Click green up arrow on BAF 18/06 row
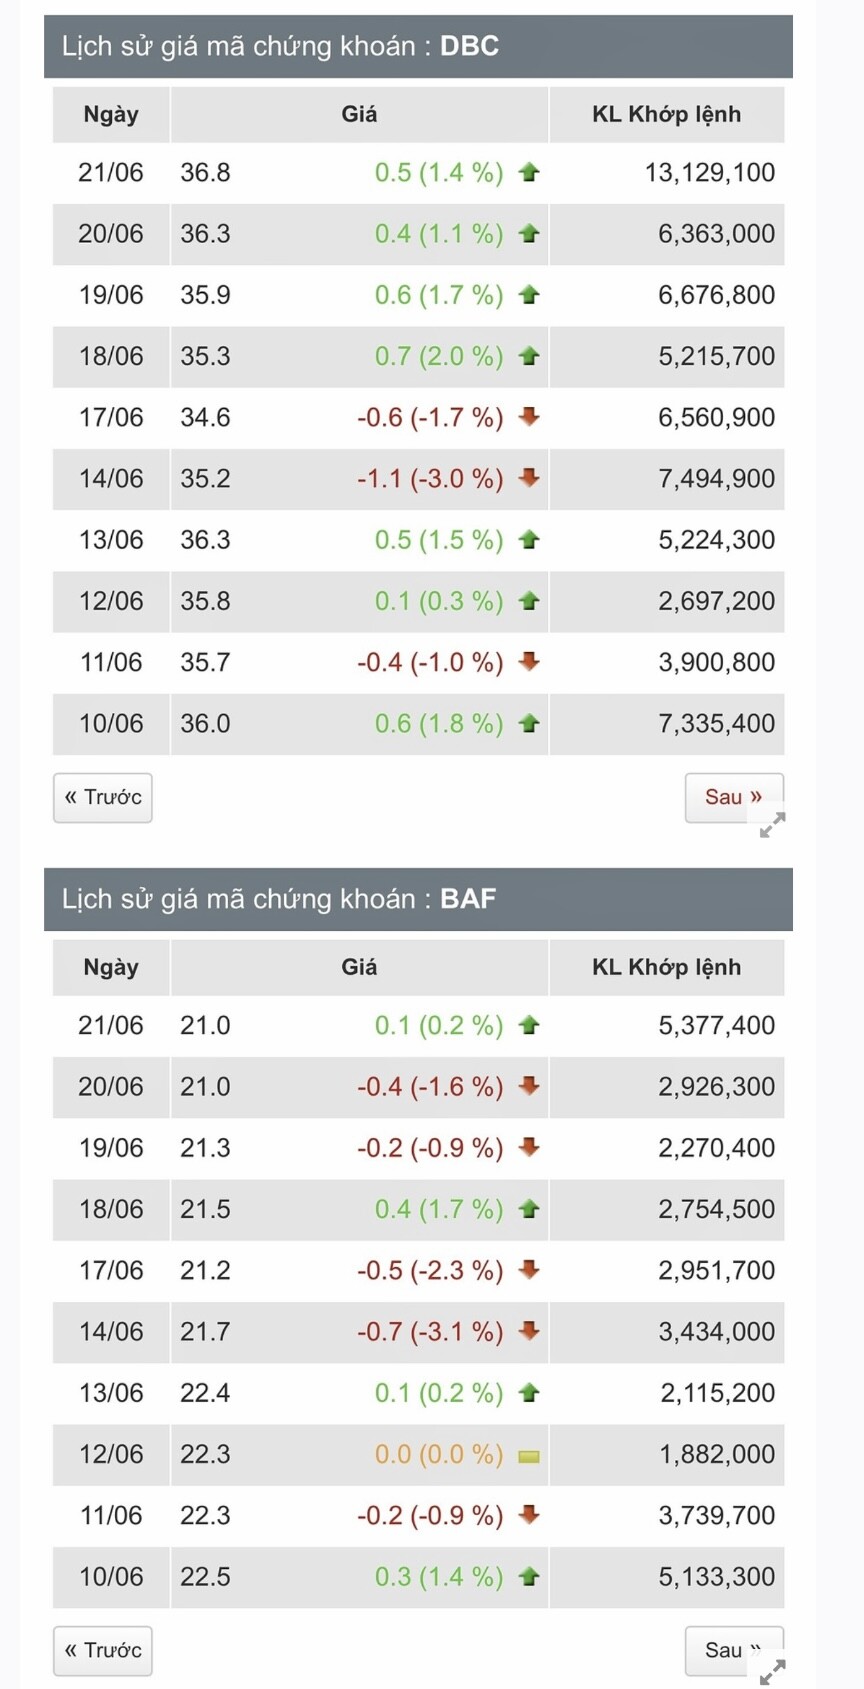The width and height of the screenshot is (864, 1689). tap(529, 1210)
